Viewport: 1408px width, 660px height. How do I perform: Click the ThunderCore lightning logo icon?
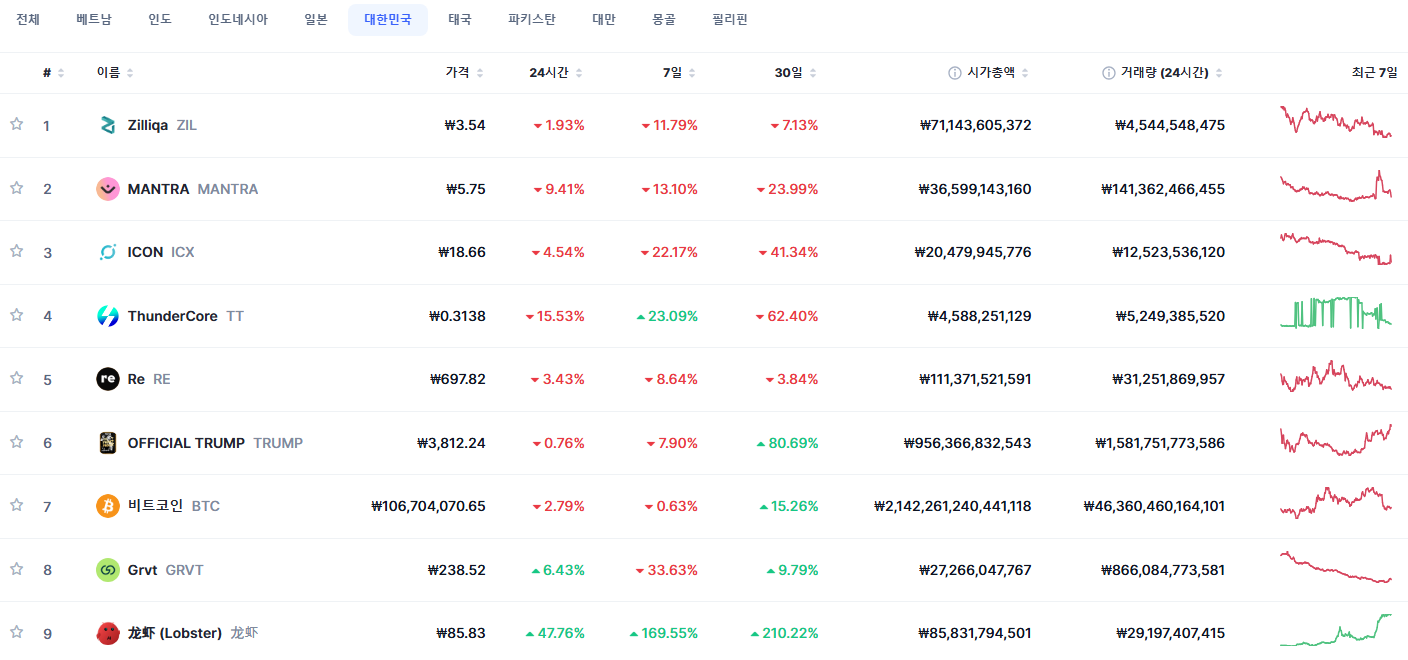coord(107,316)
